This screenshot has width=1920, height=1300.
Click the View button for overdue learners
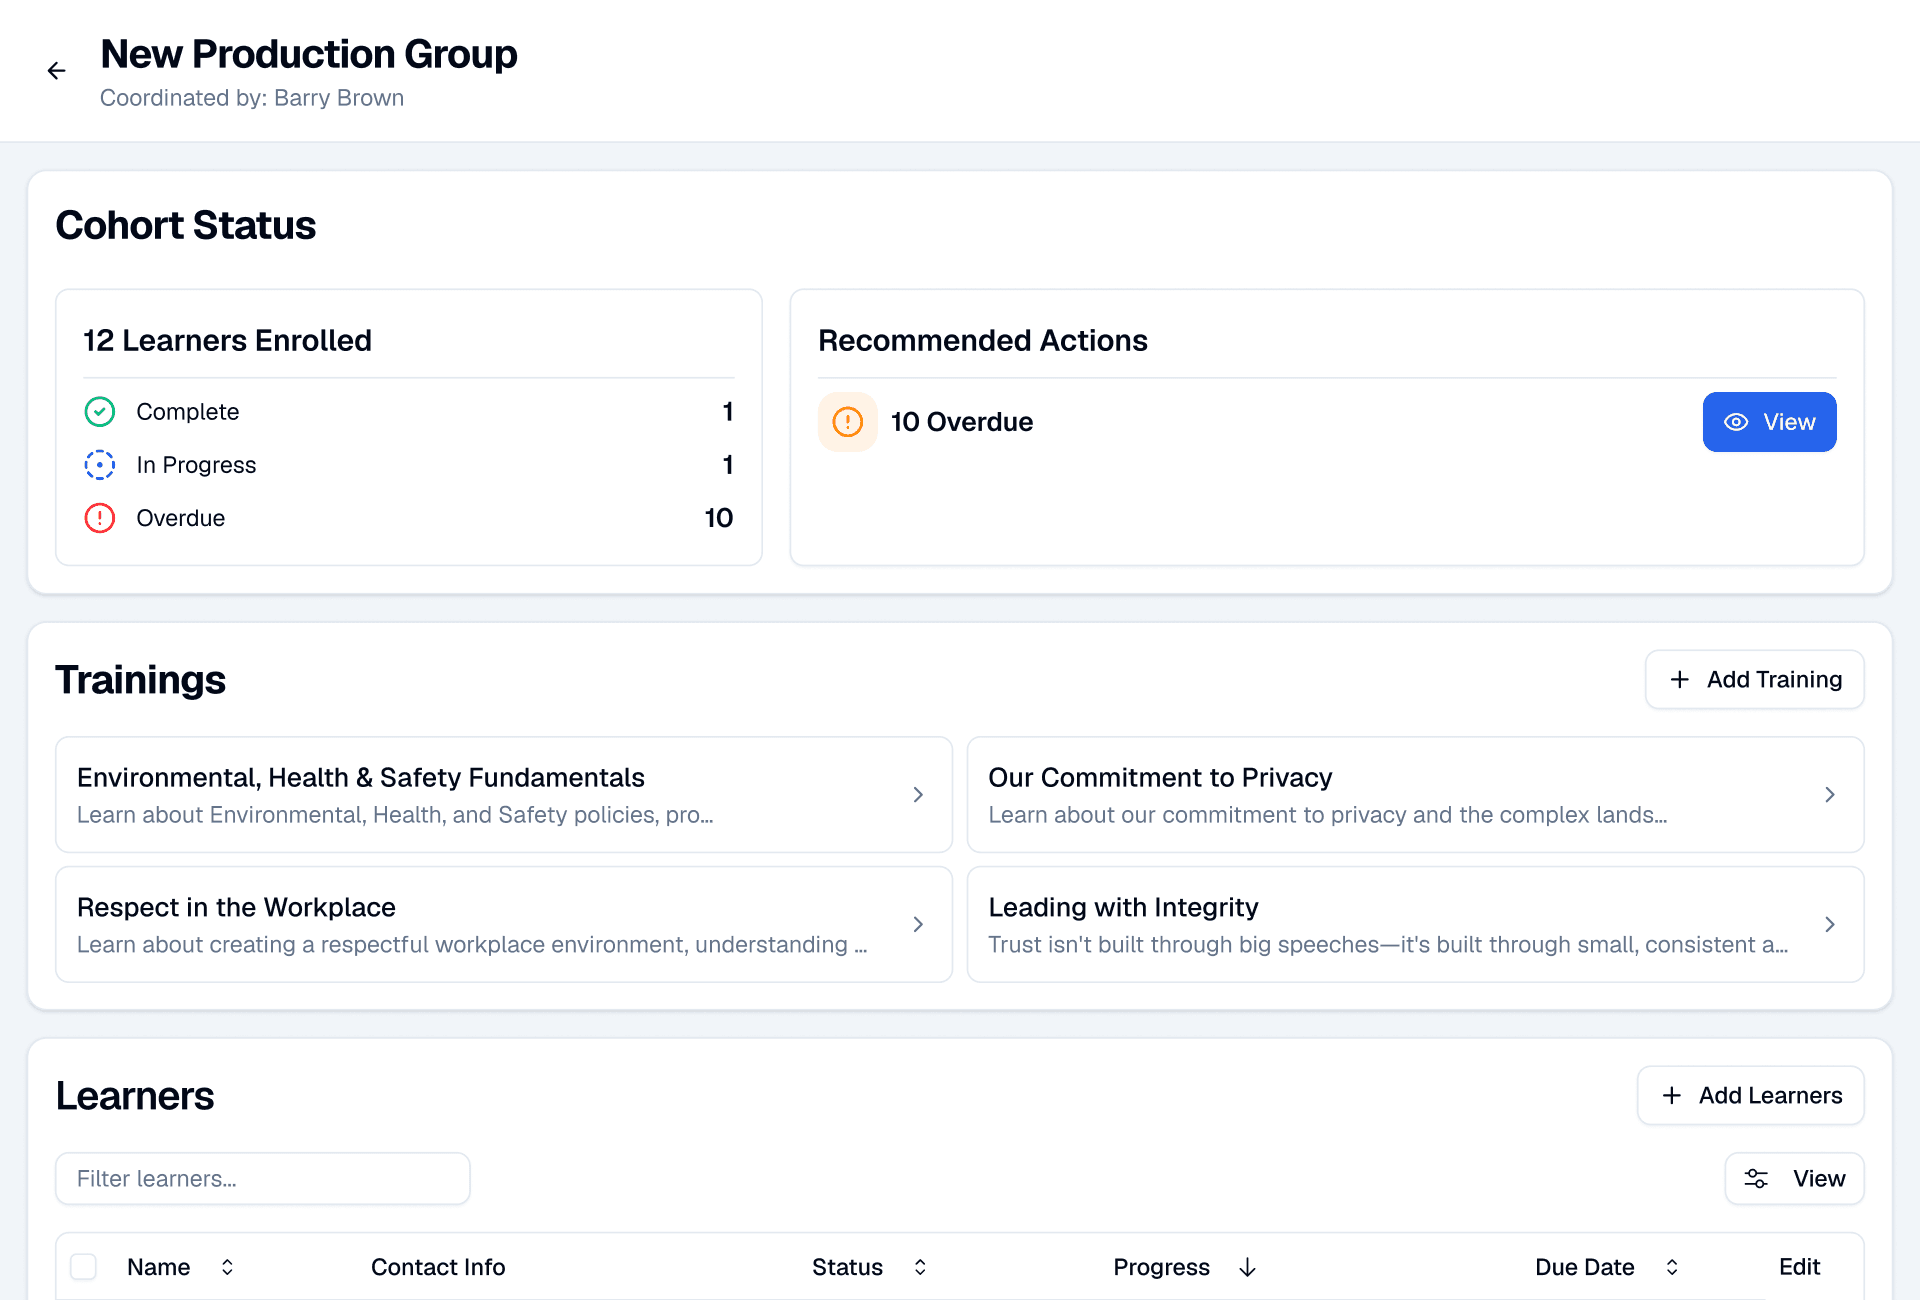1769,421
